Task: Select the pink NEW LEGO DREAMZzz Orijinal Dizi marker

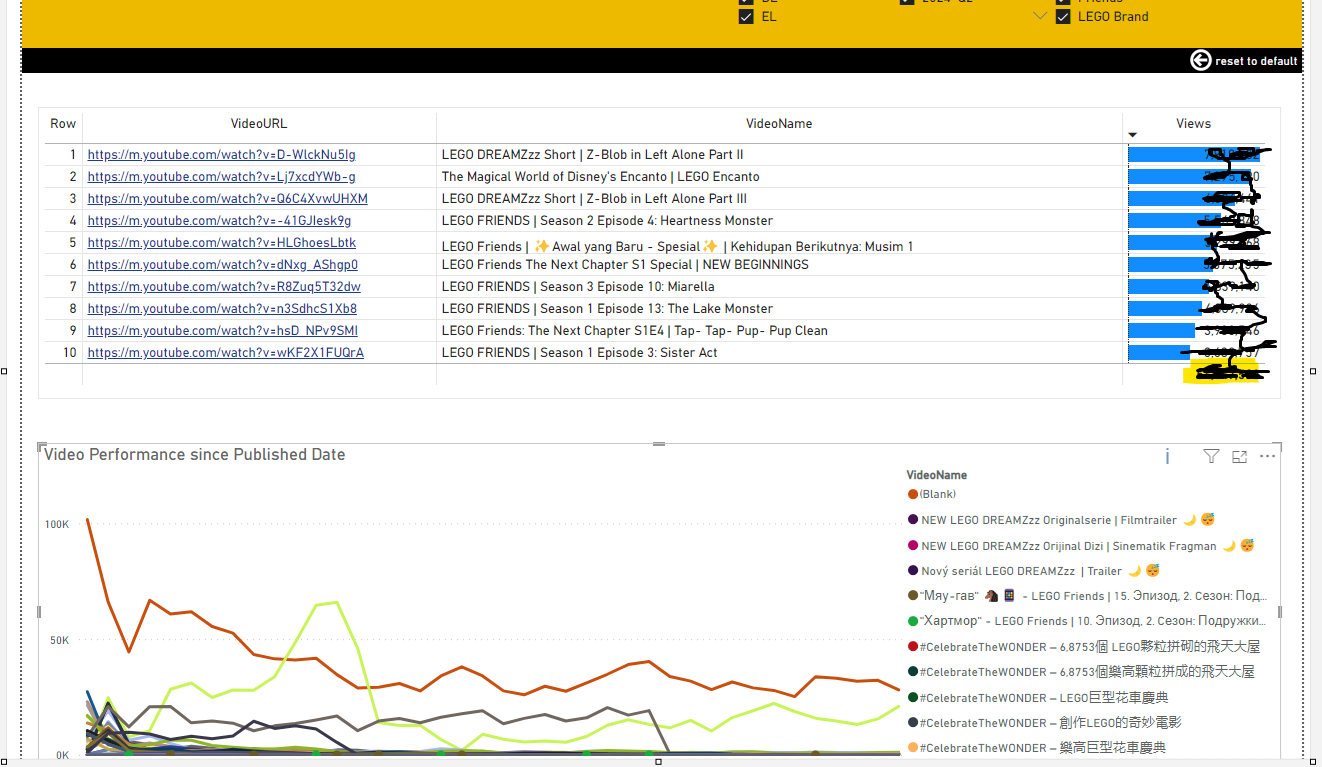Action: (x=912, y=545)
